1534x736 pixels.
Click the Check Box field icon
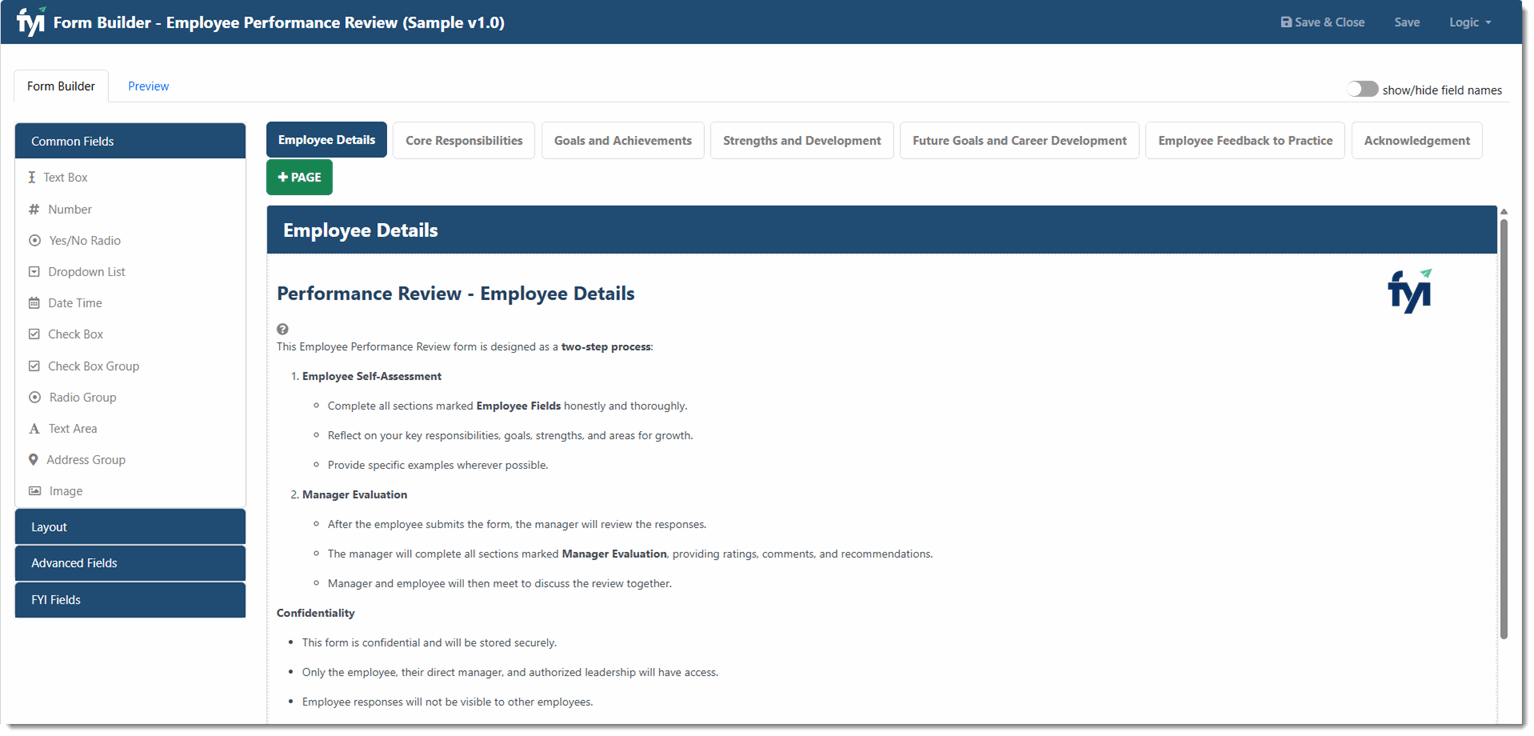coord(34,334)
